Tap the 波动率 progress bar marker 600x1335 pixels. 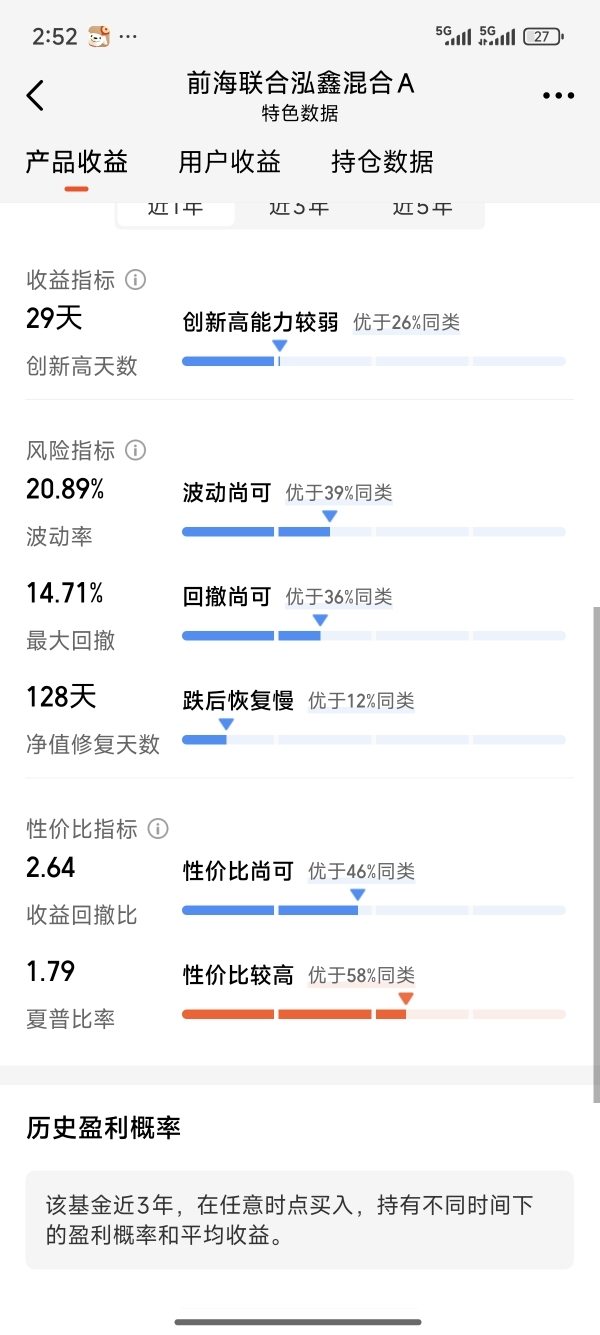click(329, 517)
